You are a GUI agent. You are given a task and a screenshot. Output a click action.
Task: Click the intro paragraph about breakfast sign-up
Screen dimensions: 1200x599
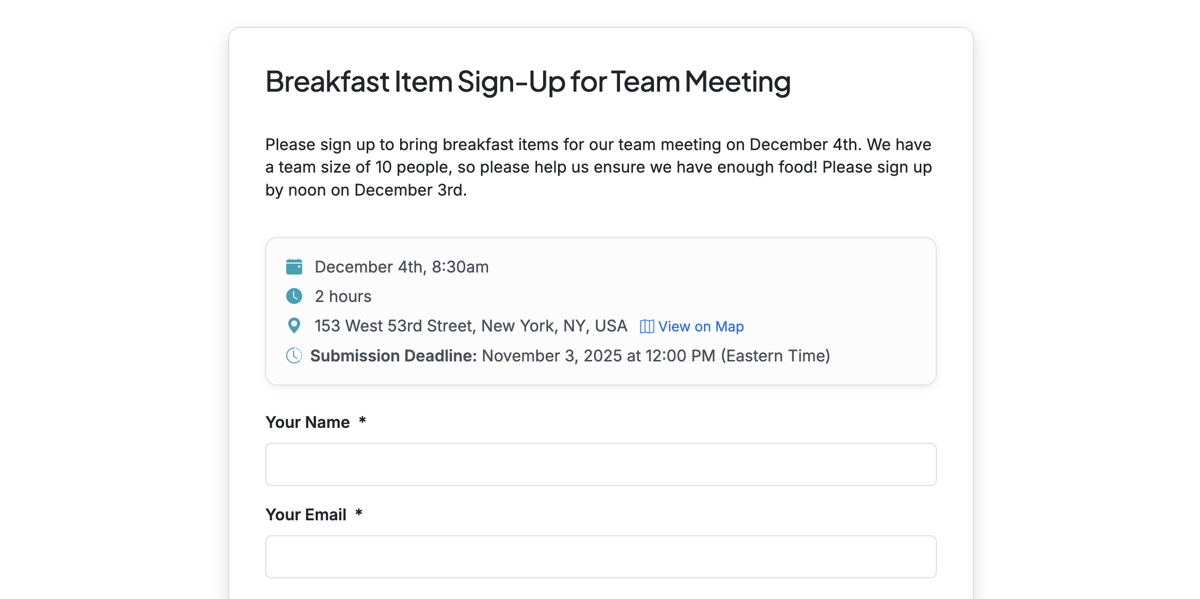pyautogui.click(x=598, y=166)
